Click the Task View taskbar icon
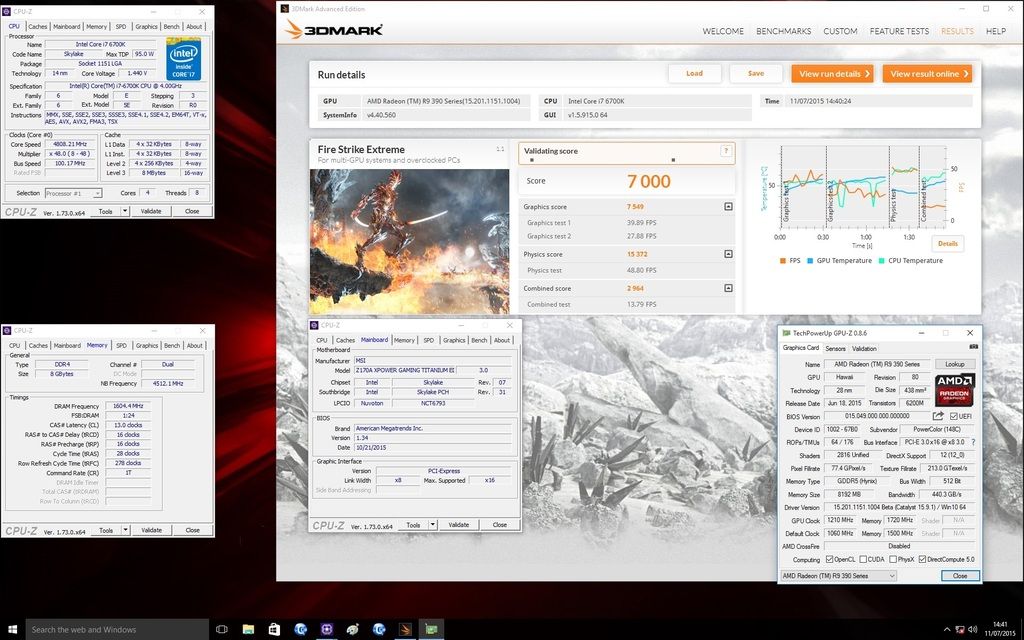Viewport: 1024px width, 640px height. point(222,629)
